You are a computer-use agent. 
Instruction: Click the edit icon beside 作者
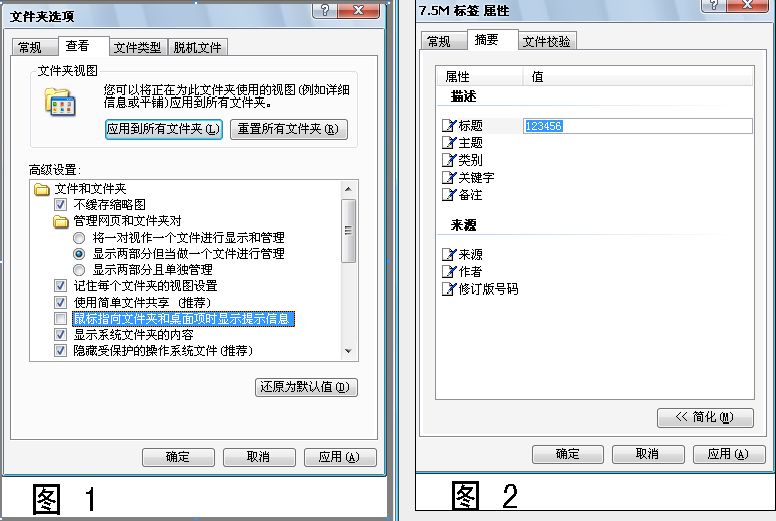[x=449, y=272]
